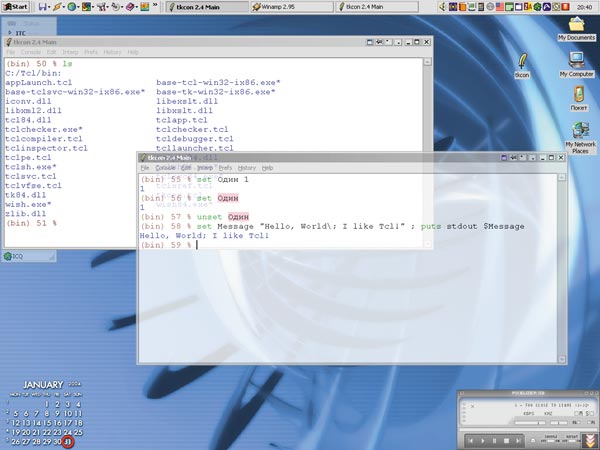Click the Windows Start button
This screenshot has height=450, width=600.
click(x=15, y=6)
